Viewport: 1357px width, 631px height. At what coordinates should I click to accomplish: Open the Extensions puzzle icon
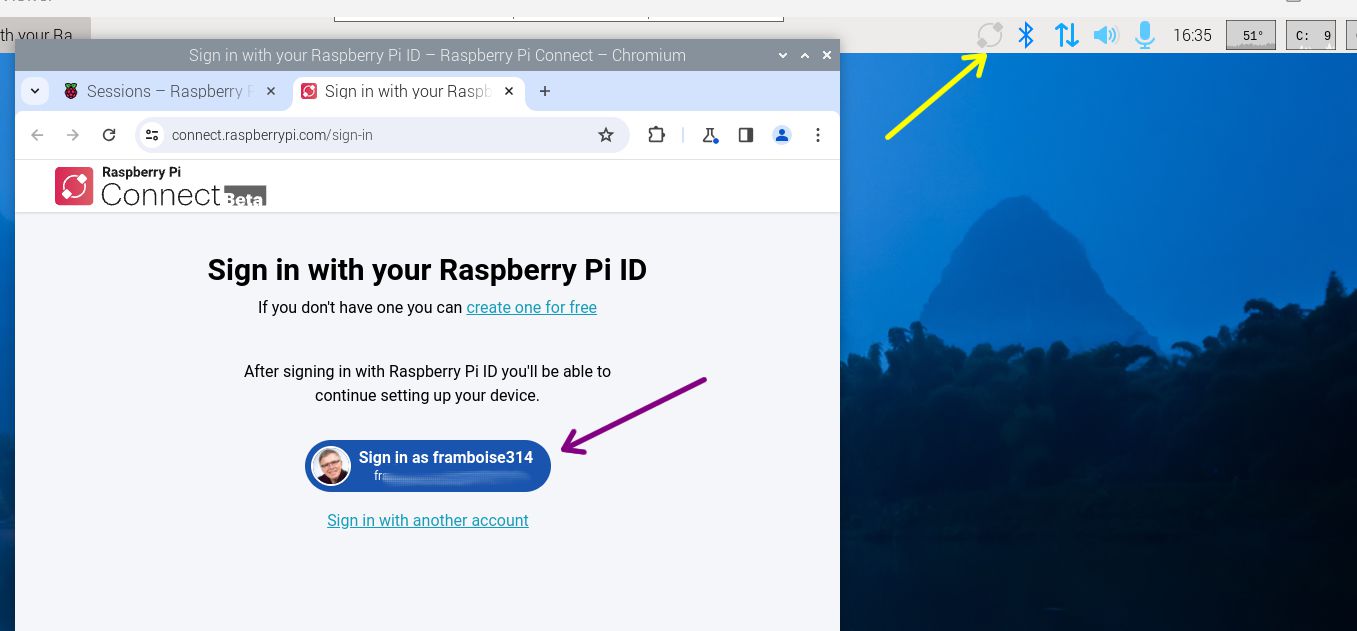657,135
